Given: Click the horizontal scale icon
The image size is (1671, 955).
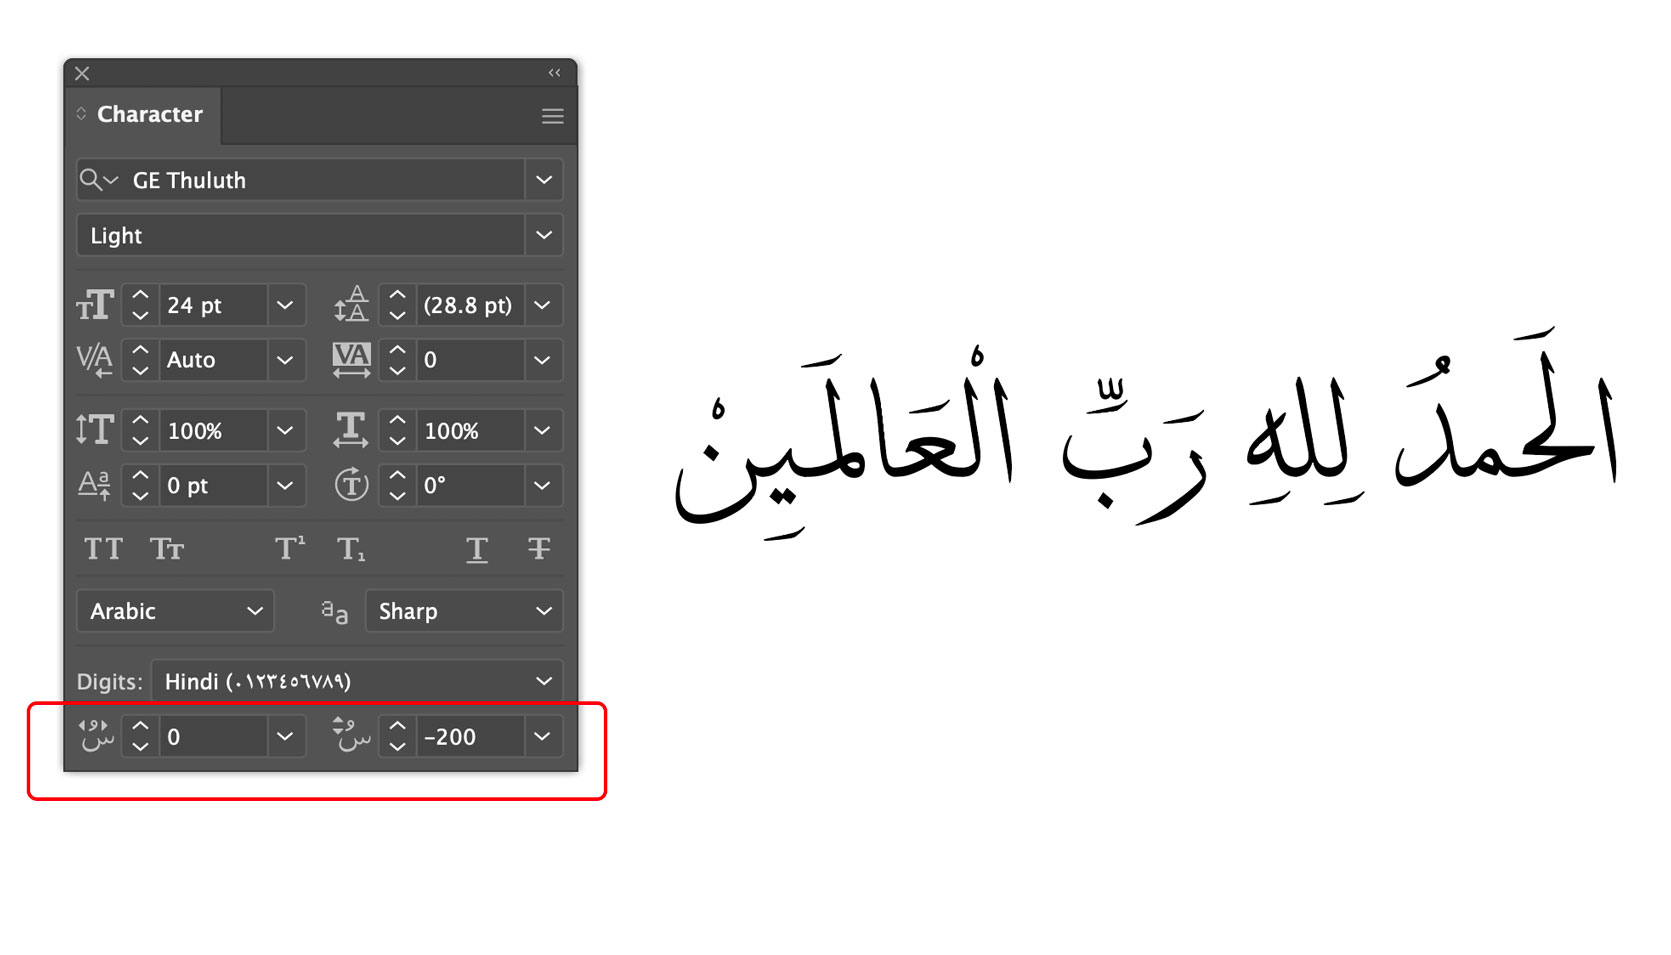Looking at the screenshot, I should click(350, 430).
